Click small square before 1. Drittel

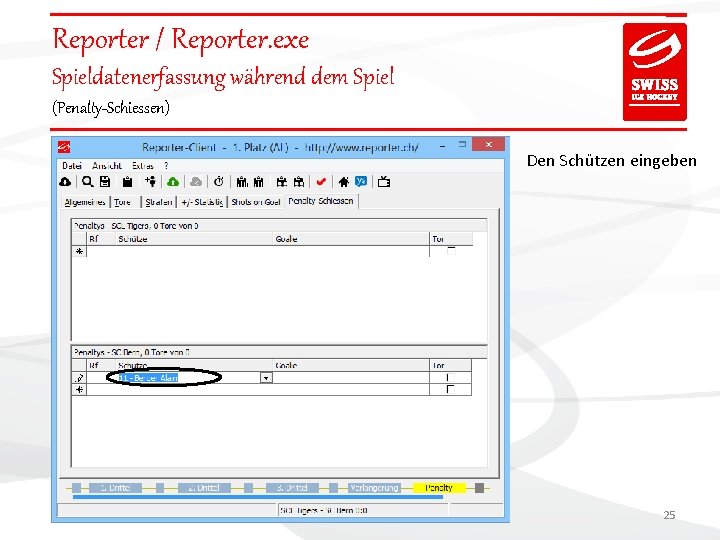[76, 488]
